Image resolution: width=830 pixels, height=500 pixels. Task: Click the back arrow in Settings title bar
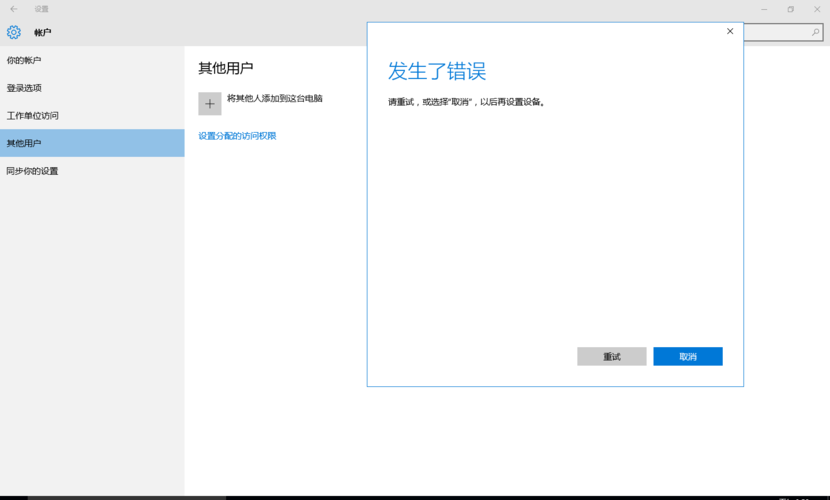click(x=14, y=9)
